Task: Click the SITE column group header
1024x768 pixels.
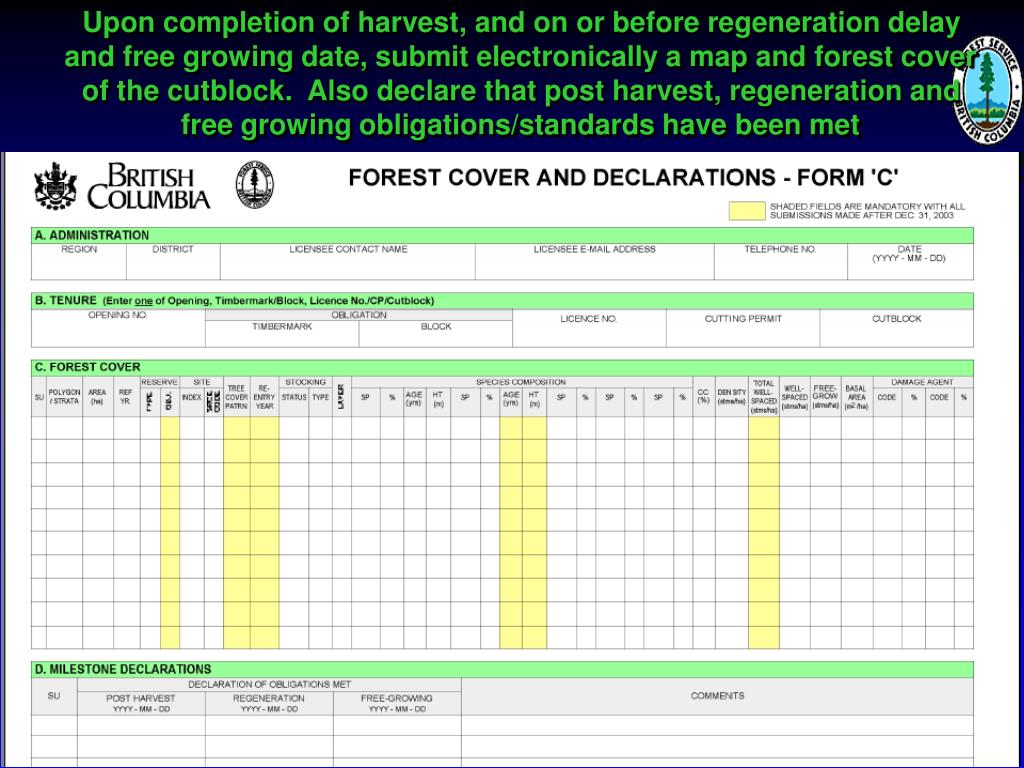Action: coord(202,382)
